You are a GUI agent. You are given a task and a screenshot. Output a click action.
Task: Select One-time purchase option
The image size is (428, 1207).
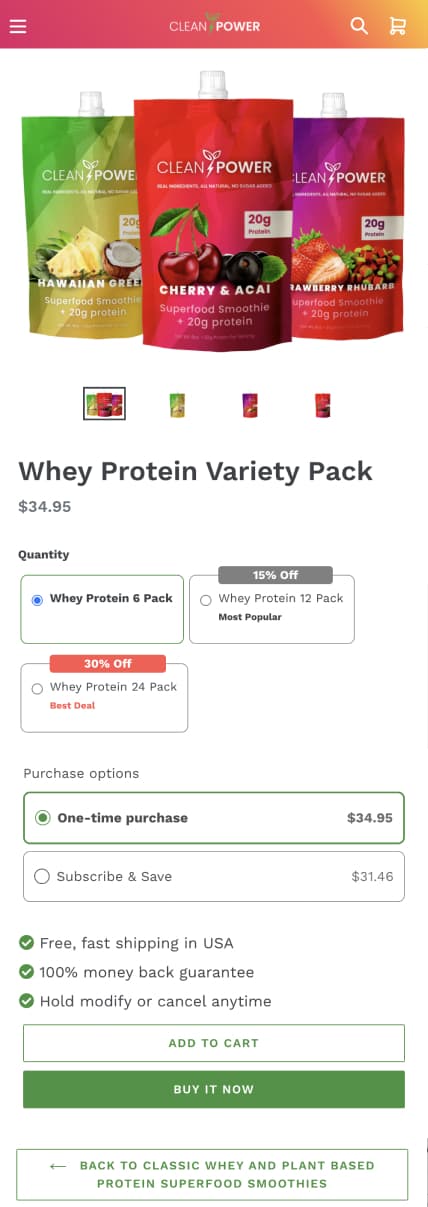214,818
